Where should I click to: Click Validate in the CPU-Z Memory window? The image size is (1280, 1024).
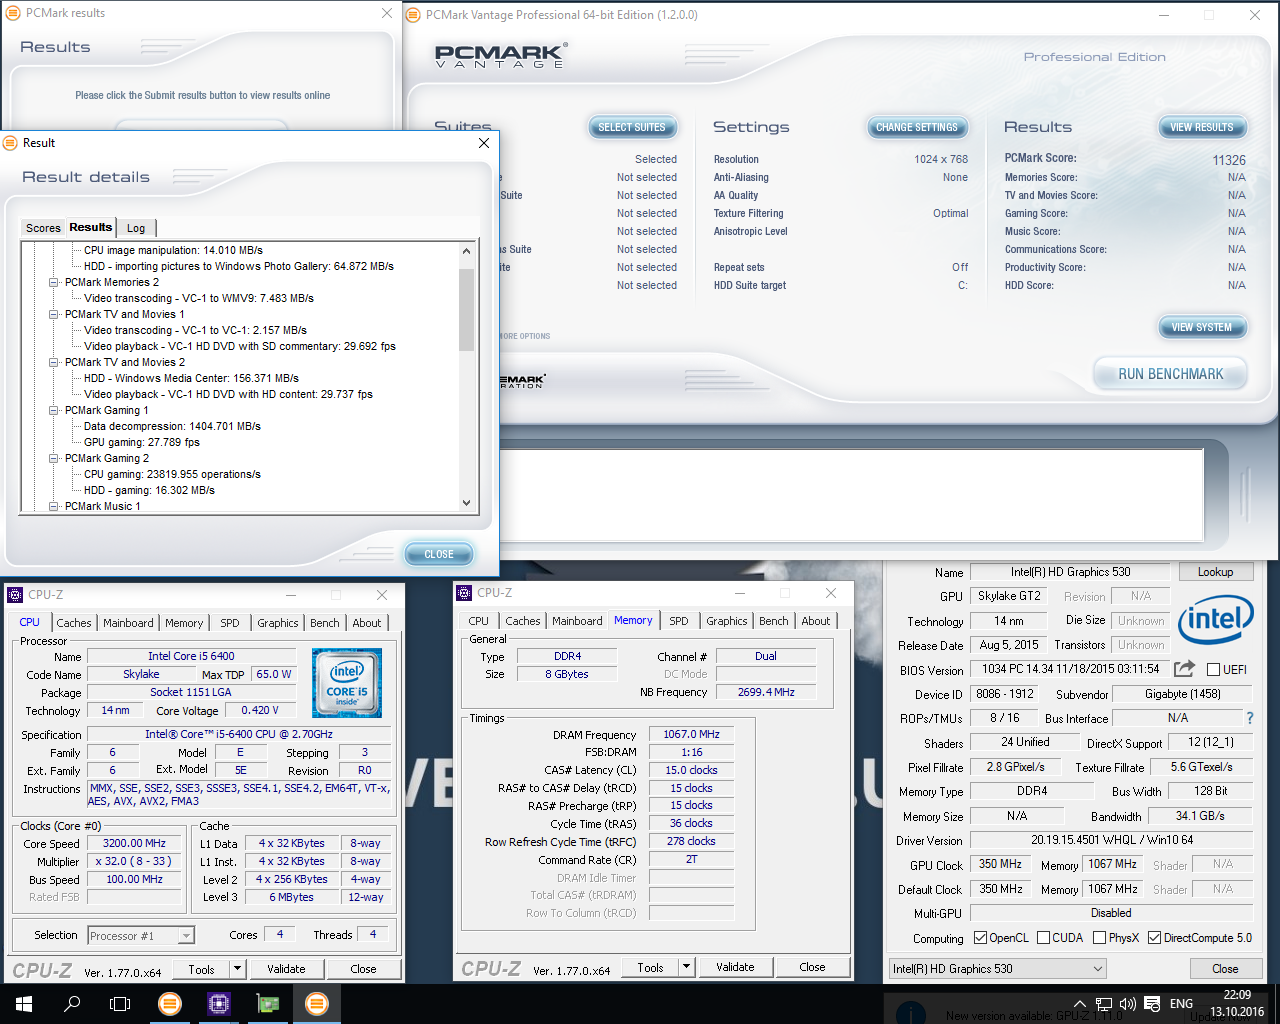click(735, 967)
